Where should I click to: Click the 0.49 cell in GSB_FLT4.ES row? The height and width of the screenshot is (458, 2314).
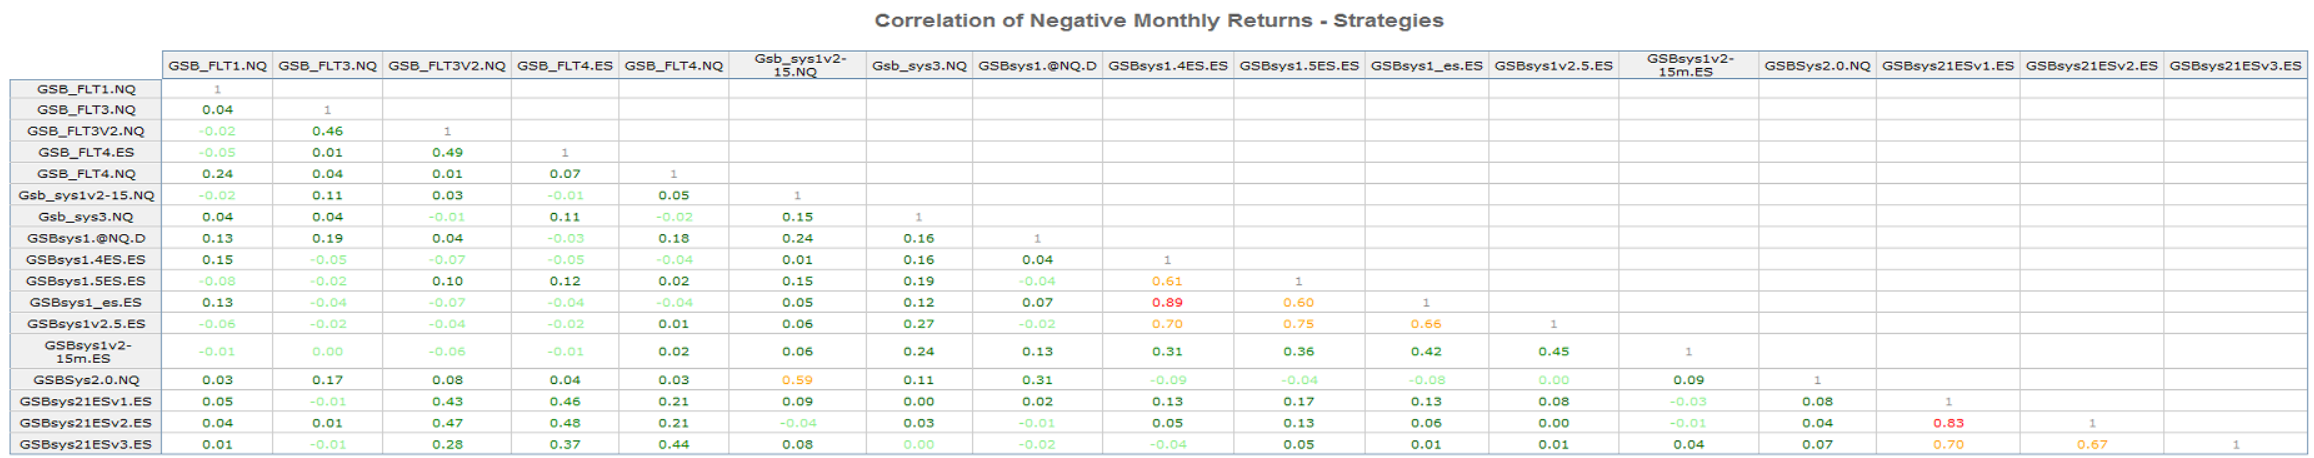(446, 152)
